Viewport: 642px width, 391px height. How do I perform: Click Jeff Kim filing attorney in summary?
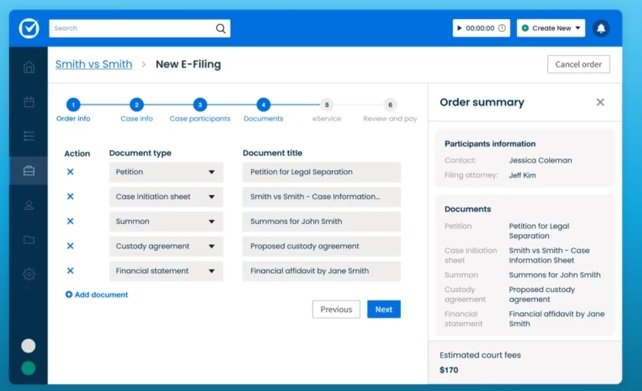click(522, 175)
